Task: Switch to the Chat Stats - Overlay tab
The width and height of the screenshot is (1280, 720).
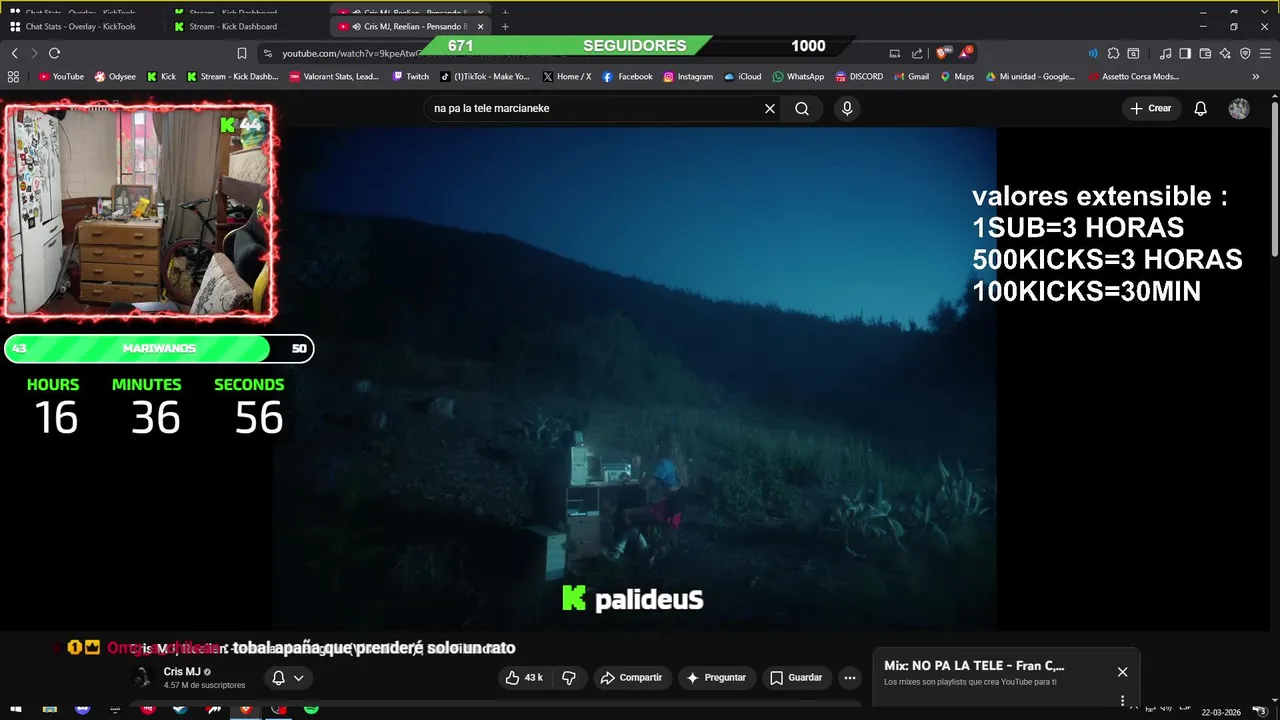Action: pos(80,26)
